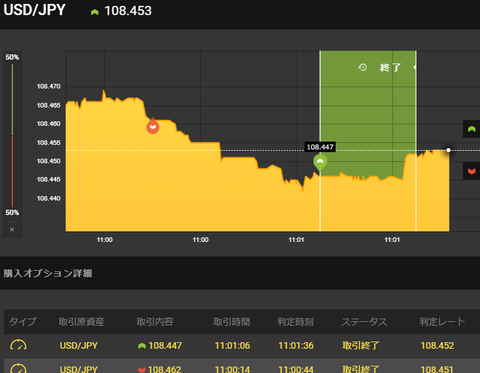Click the タイプ column header

coord(22,322)
